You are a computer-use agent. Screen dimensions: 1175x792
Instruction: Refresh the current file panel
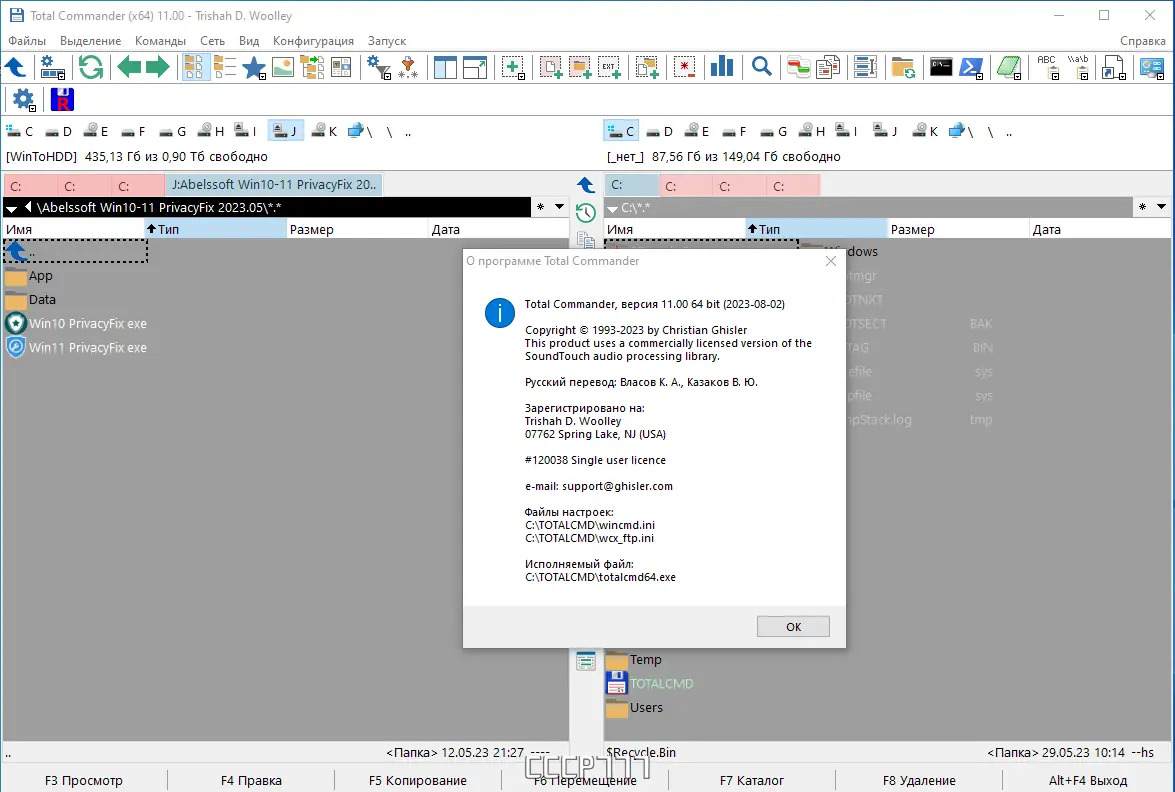point(91,67)
